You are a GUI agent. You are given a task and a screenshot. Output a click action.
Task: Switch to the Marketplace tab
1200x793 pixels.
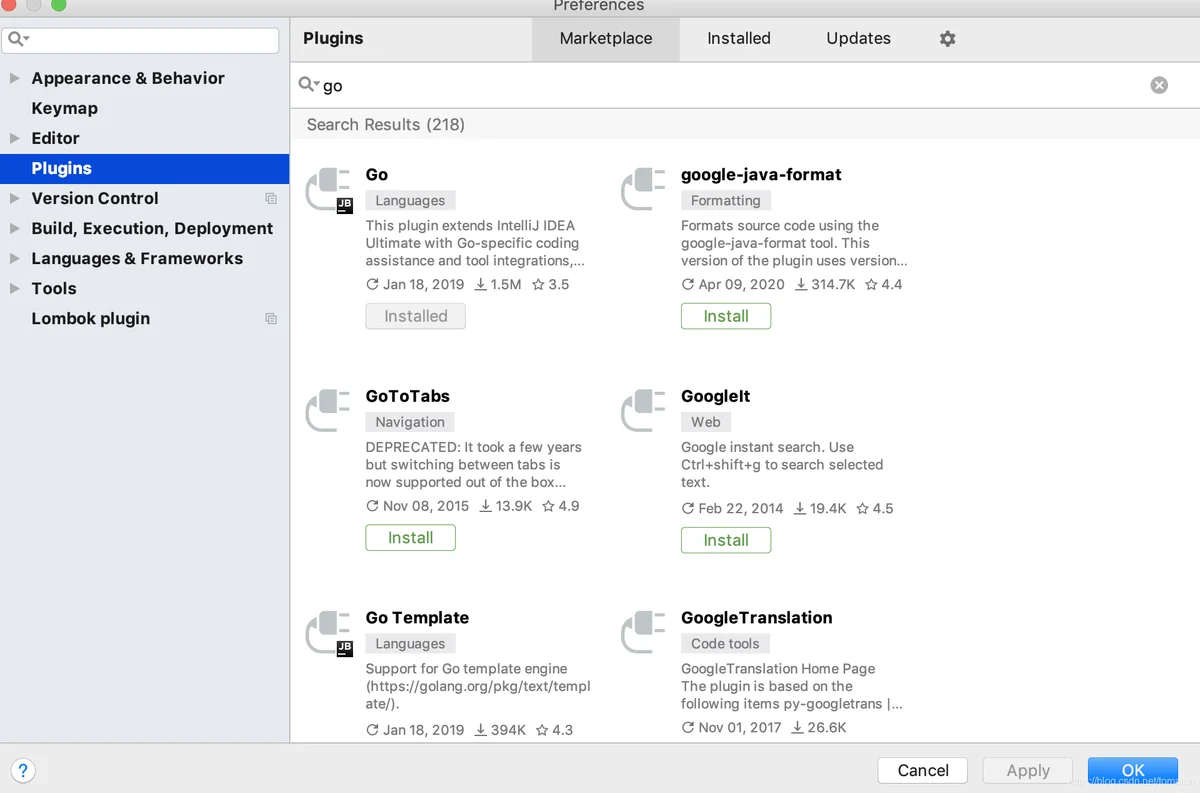[606, 39]
